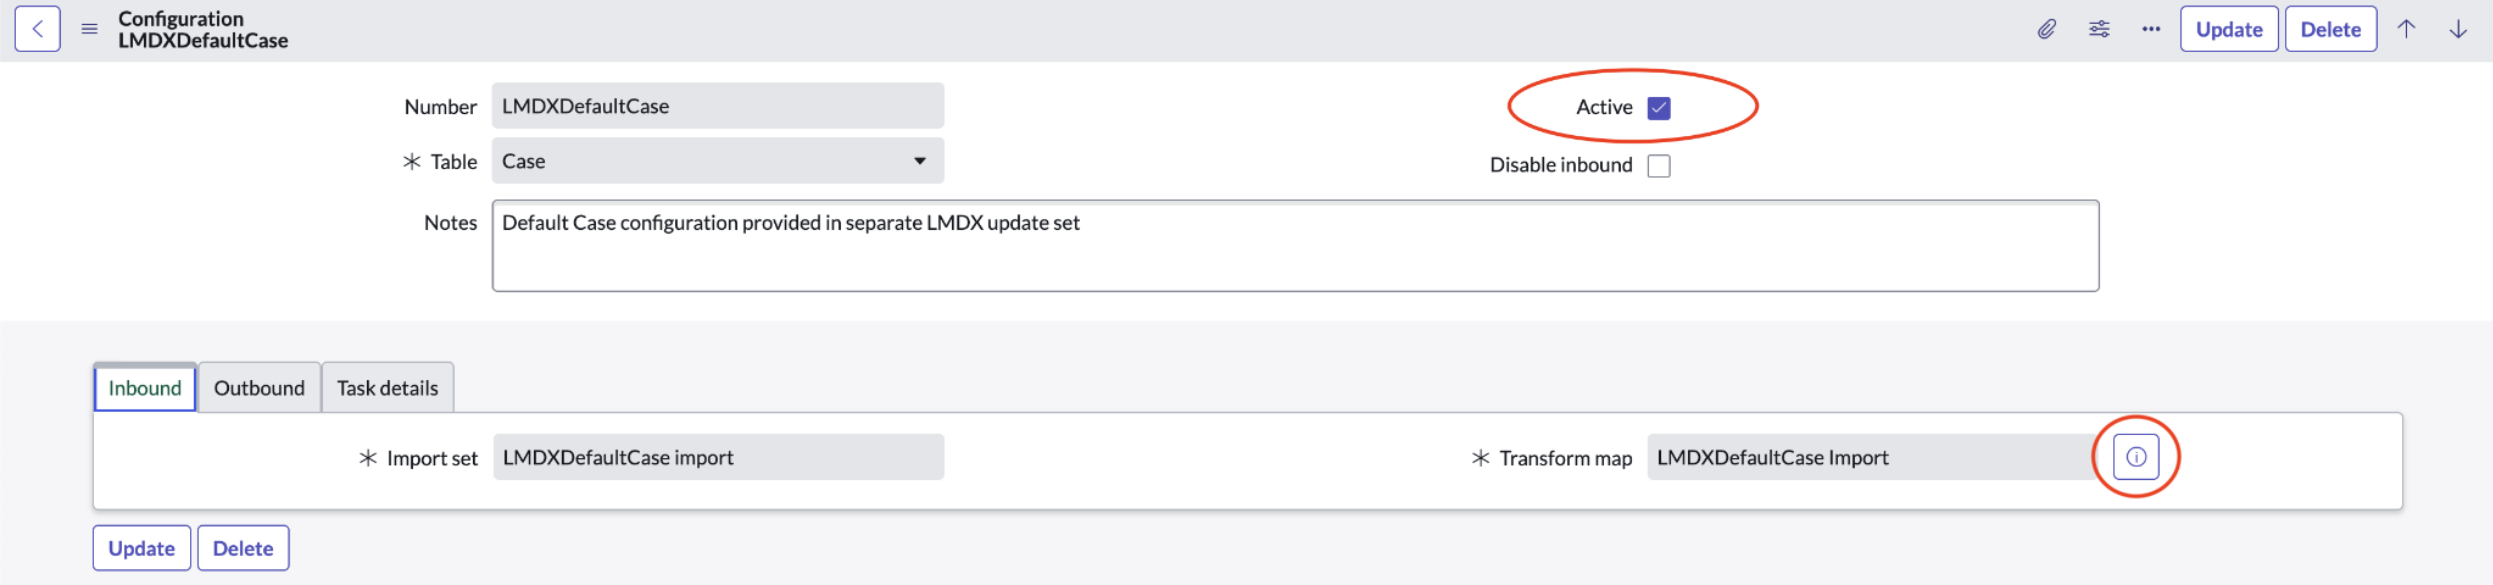
Task: Click the Delete button in the header
Action: 2331,29
